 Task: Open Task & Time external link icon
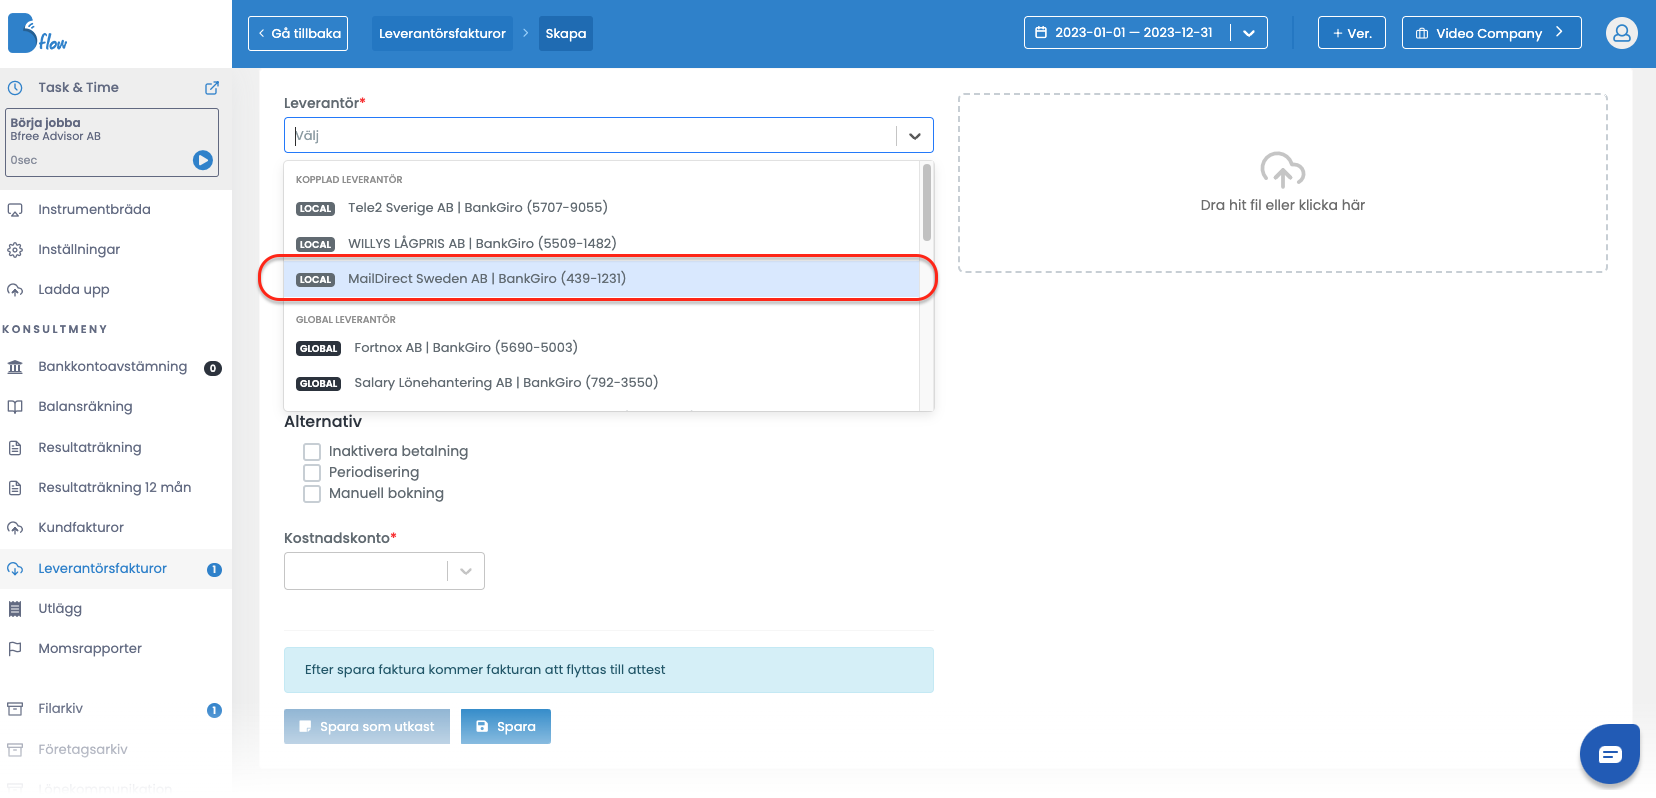212,88
